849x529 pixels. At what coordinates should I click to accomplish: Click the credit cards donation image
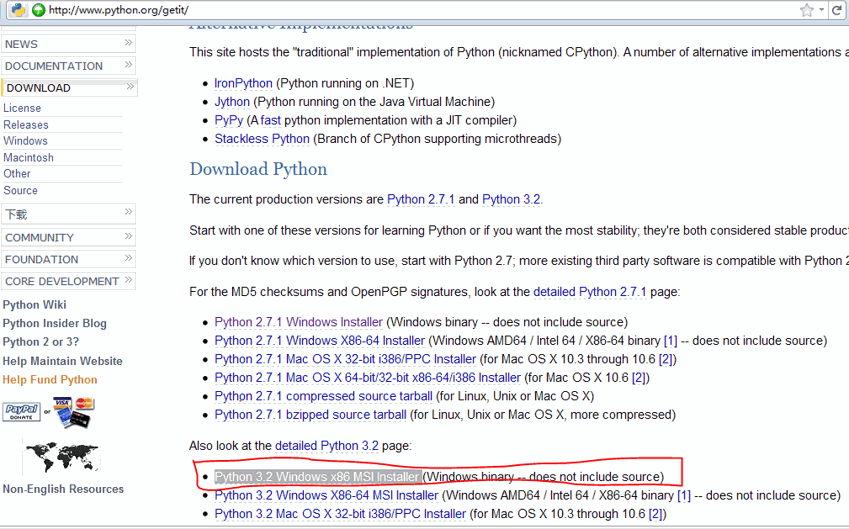coord(74,412)
